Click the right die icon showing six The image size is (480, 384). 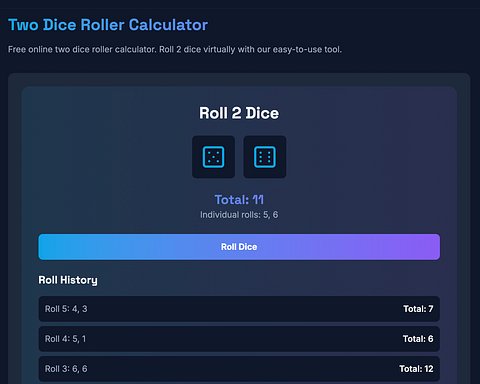[265, 157]
